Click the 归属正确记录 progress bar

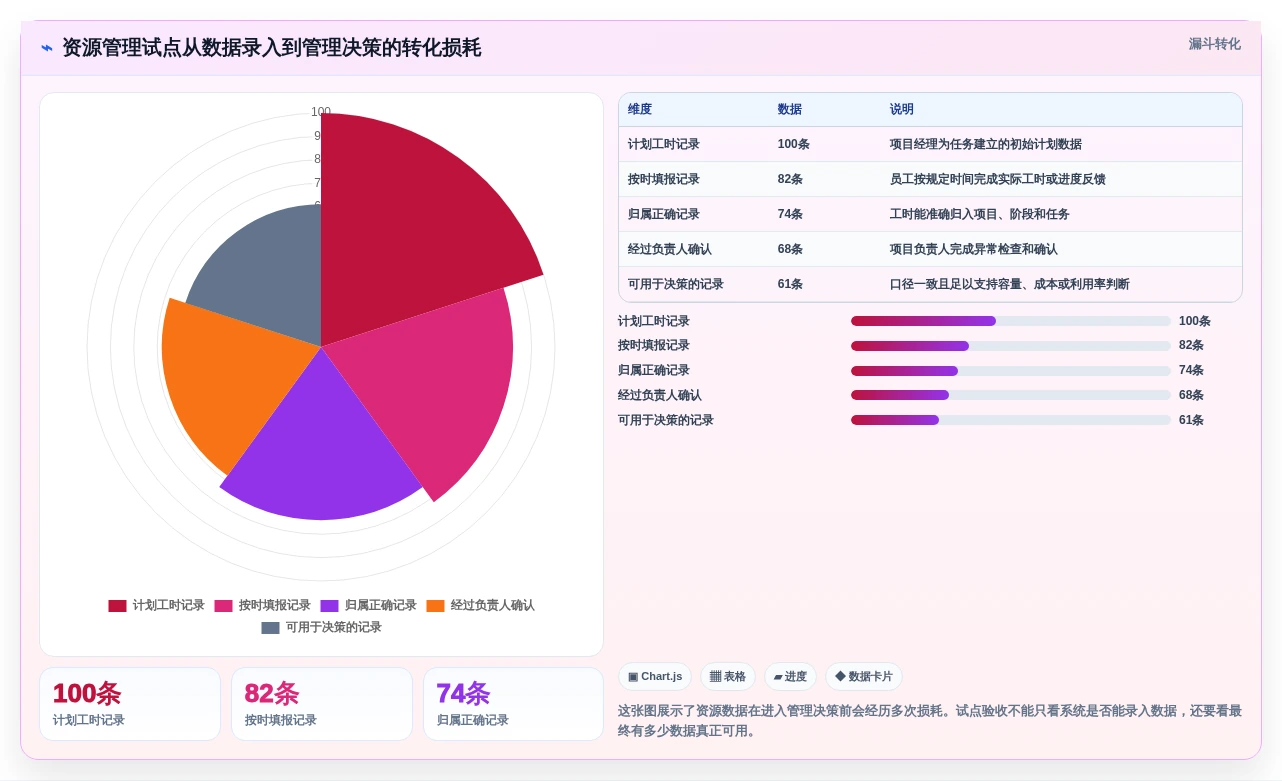[1011, 371]
